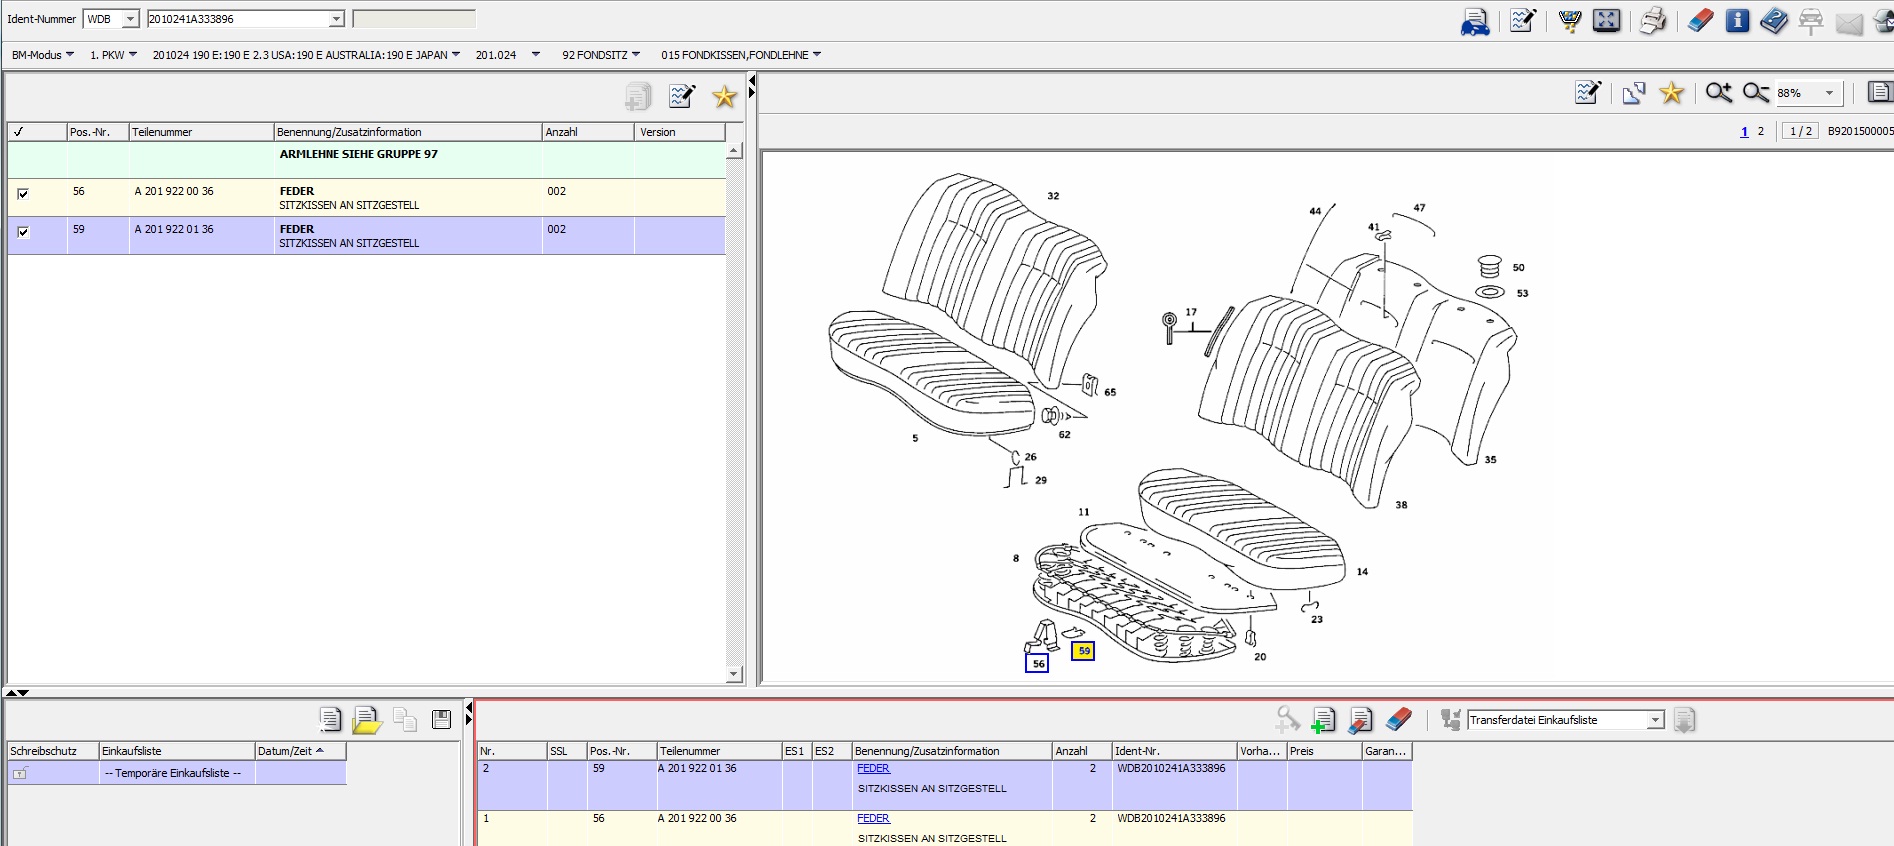Open the vehicle data card icon

coord(1475,21)
